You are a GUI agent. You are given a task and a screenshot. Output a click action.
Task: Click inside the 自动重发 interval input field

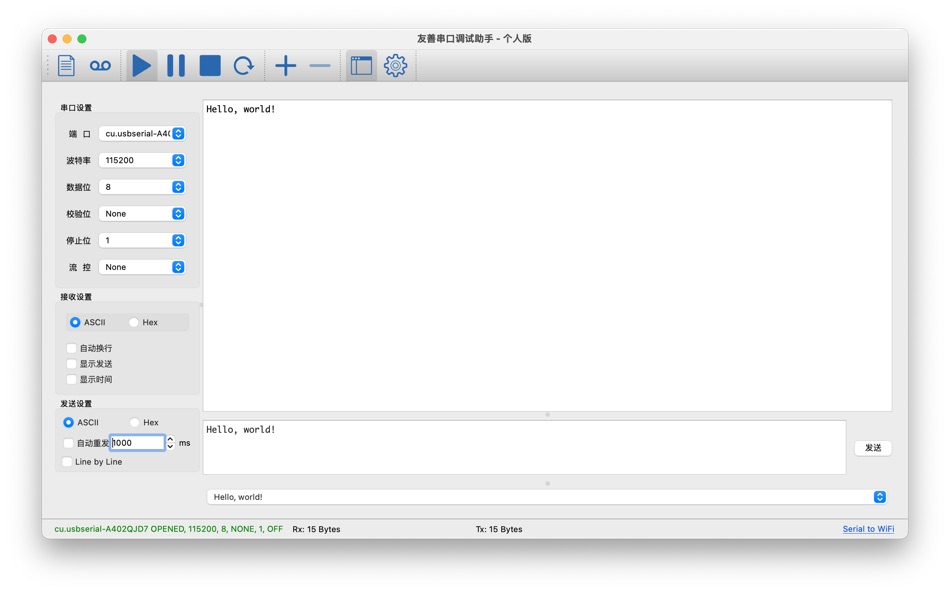coord(135,442)
